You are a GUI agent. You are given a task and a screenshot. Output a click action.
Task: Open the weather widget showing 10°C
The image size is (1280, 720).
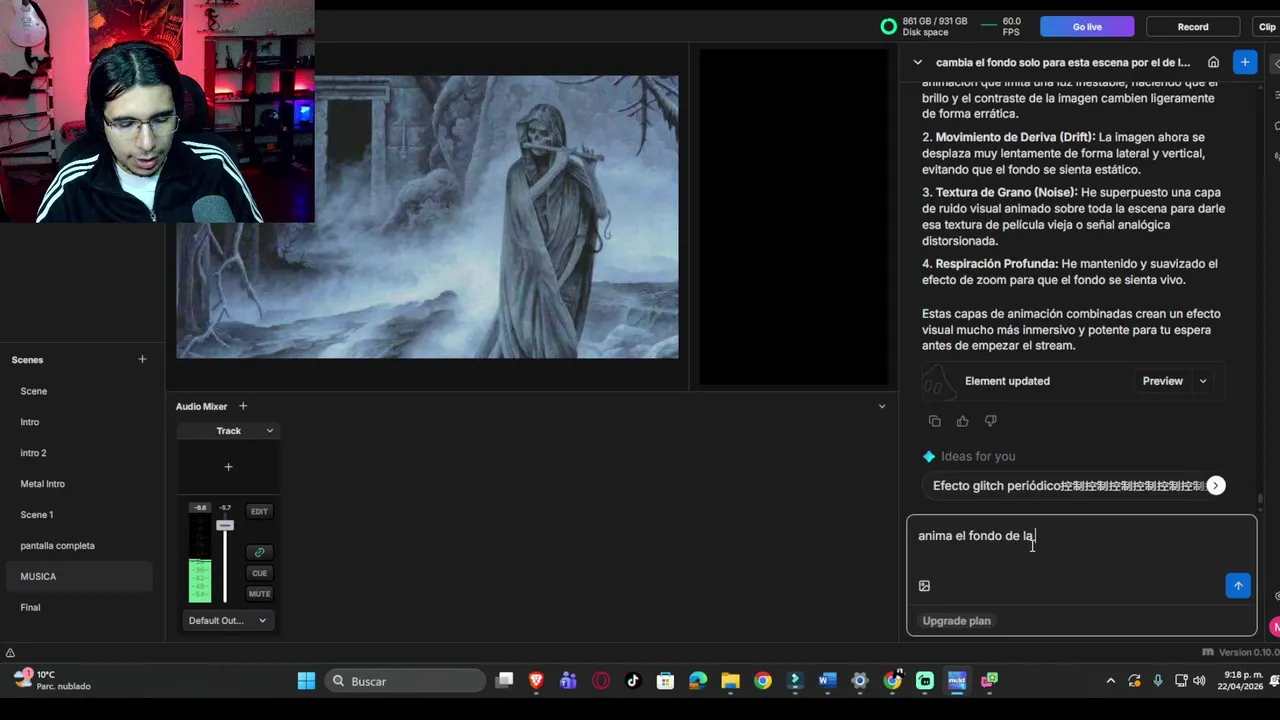[52, 681]
